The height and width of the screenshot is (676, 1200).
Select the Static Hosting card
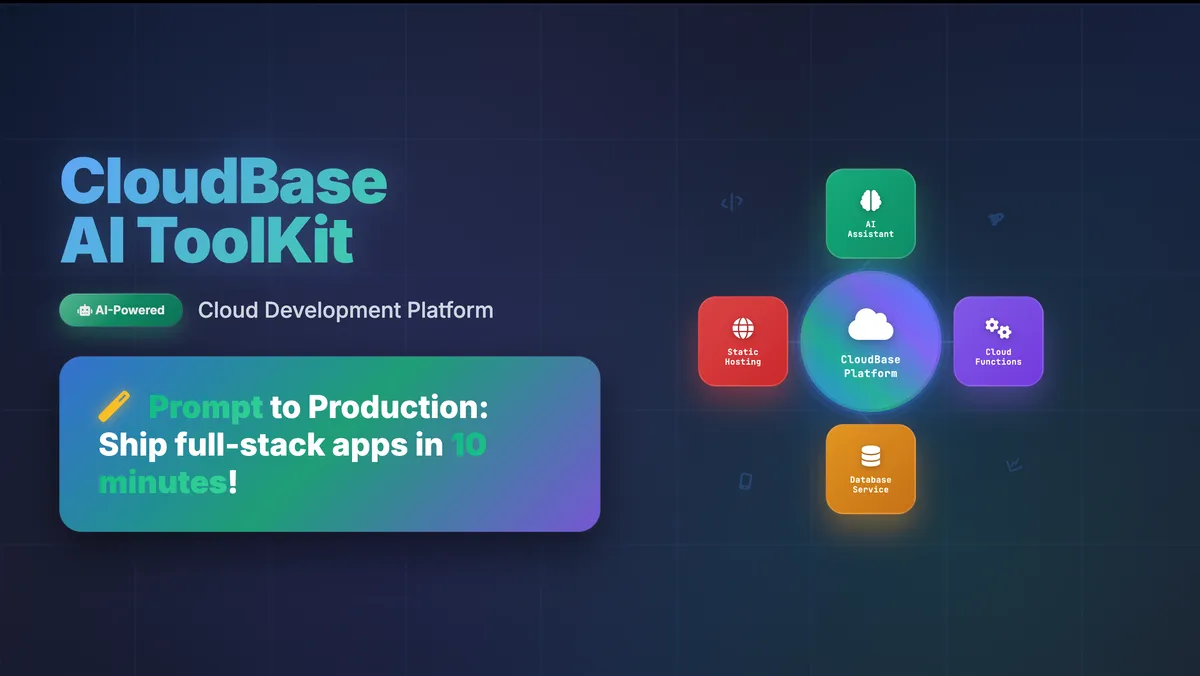click(x=743, y=341)
